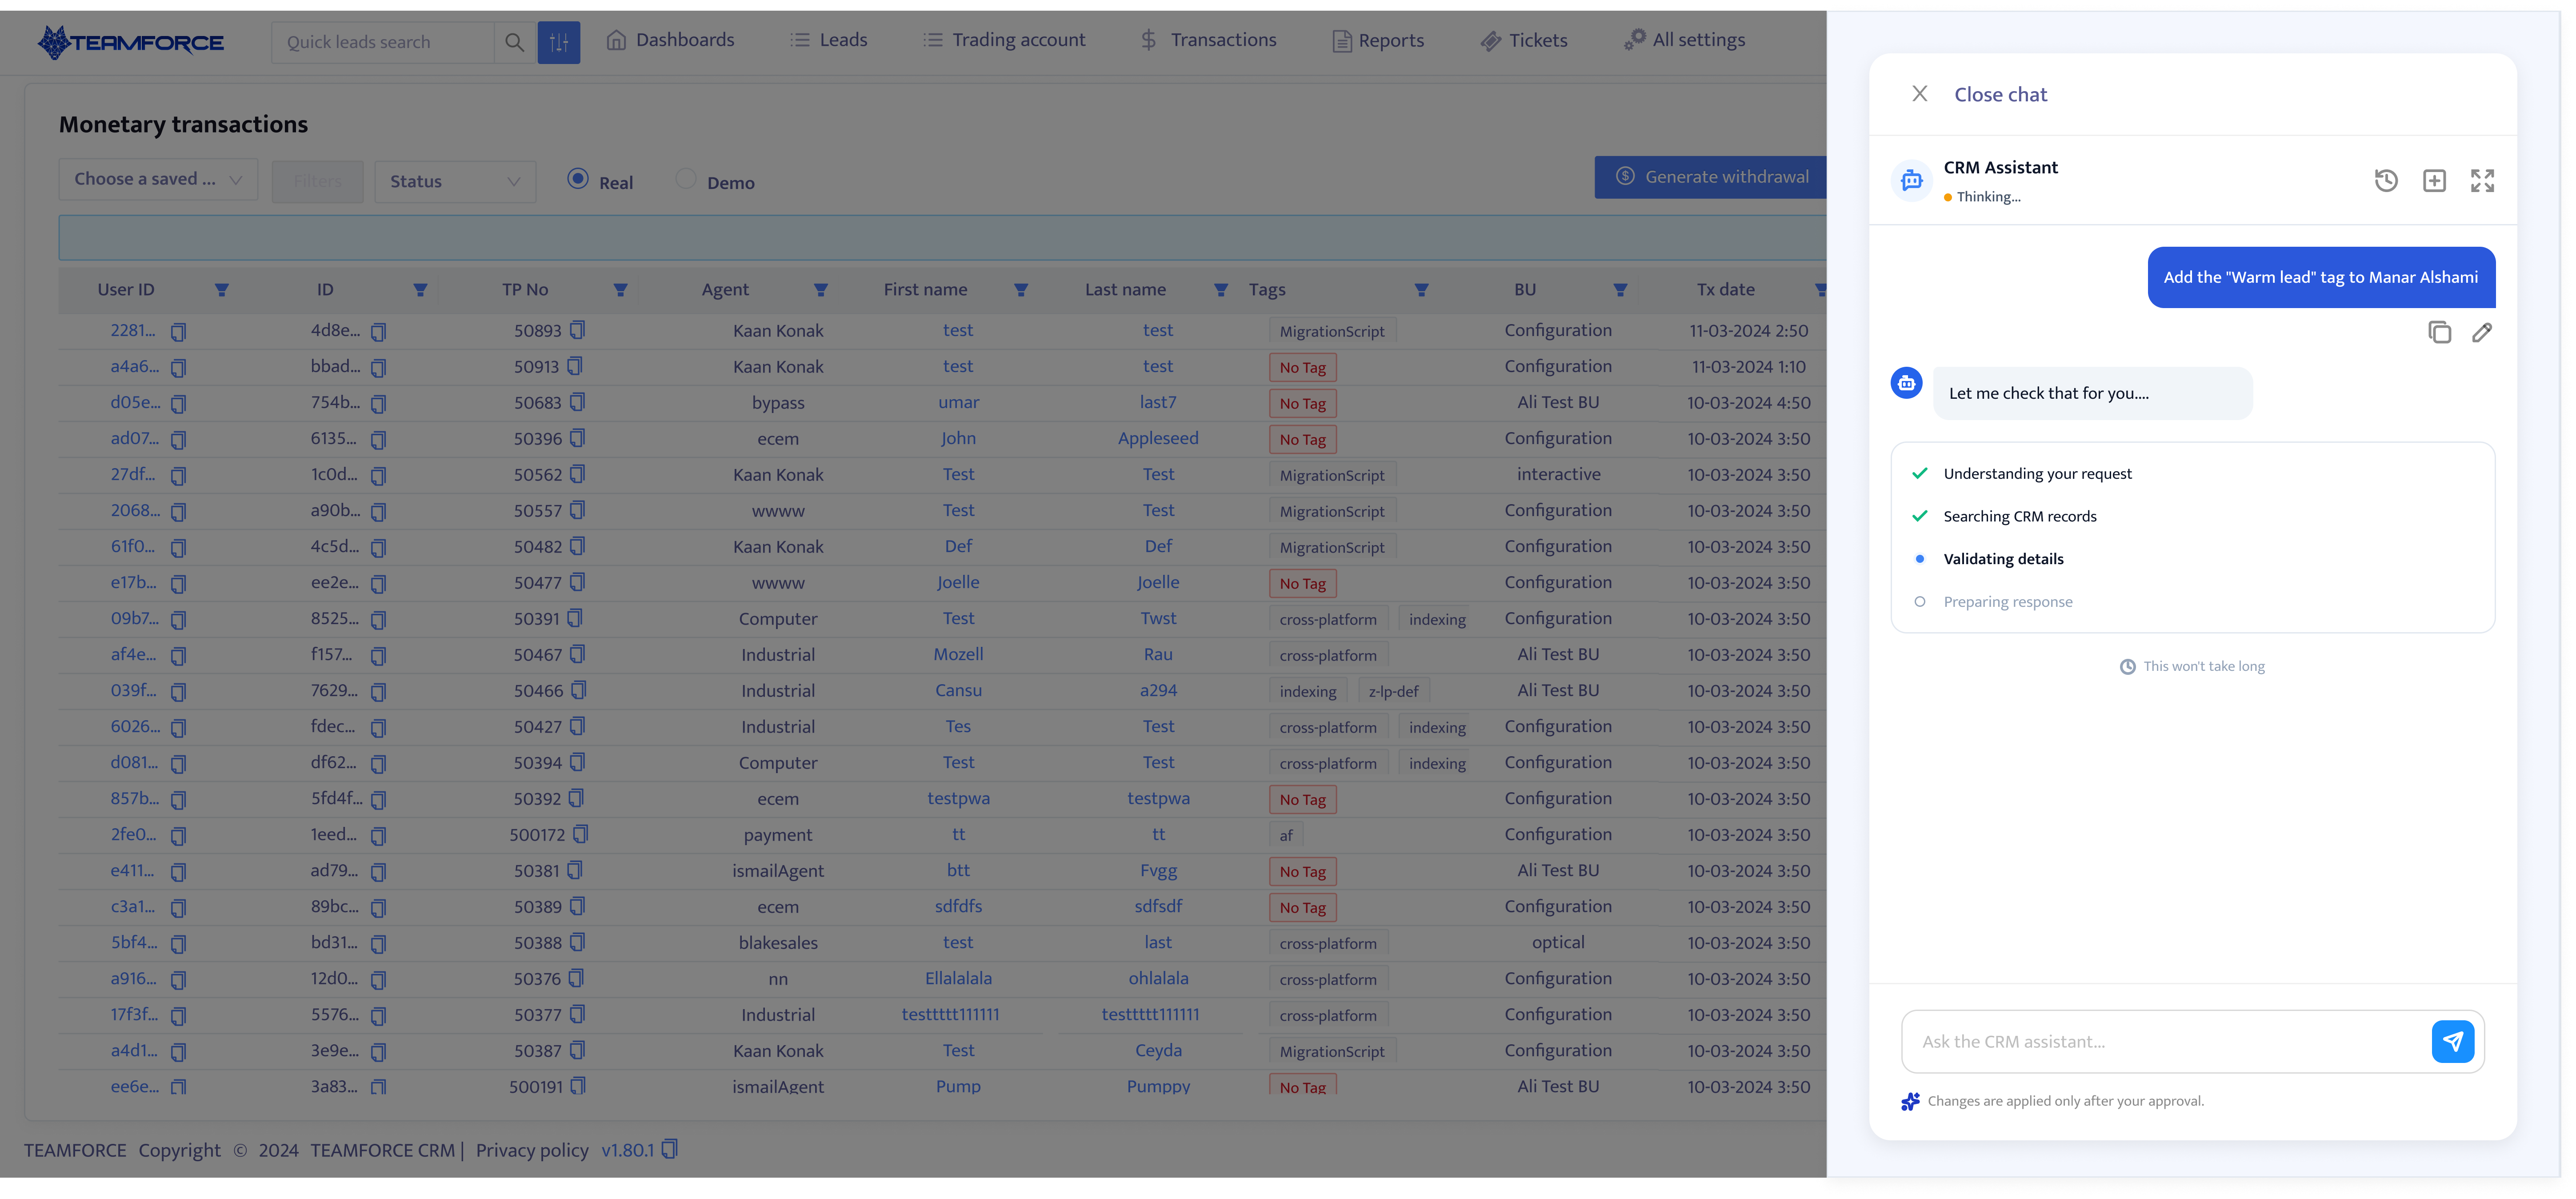Start a new chat with plus icon
Viewport: 2576px width, 1199px height.
(x=2434, y=181)
